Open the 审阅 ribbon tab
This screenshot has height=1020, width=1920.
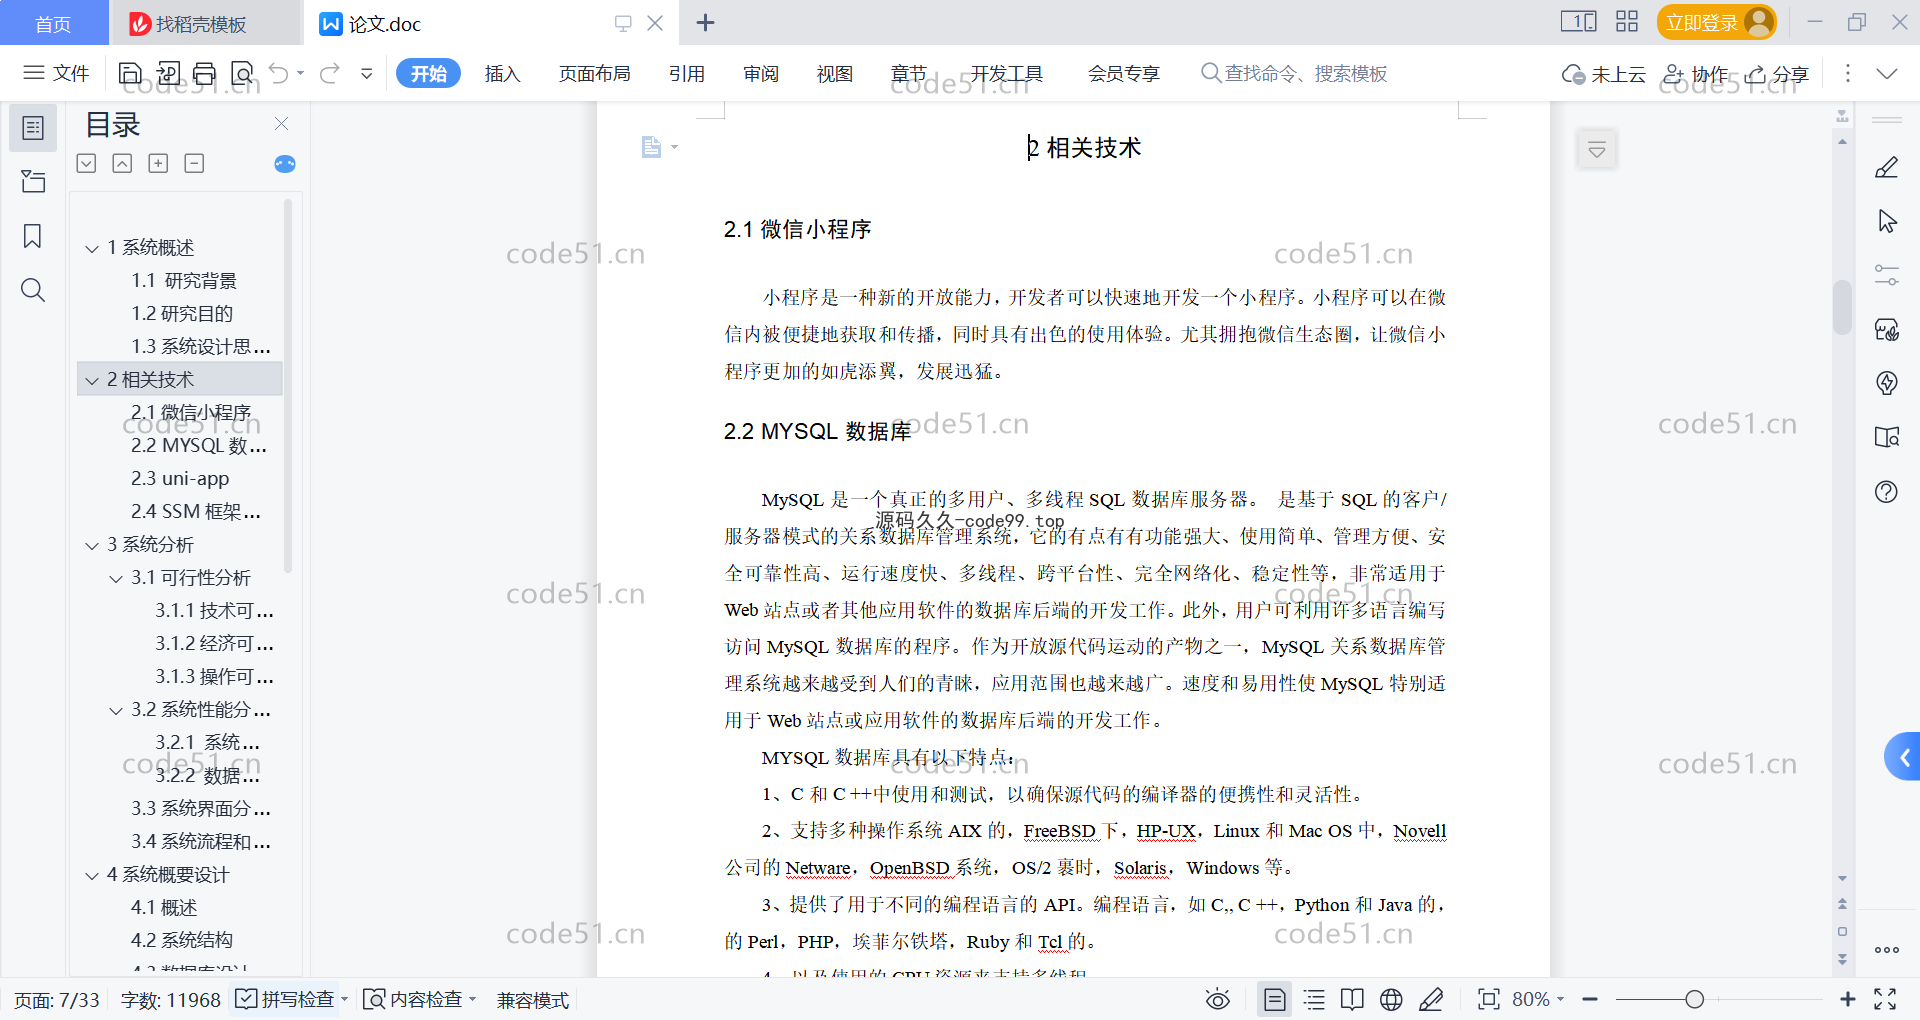coord(761,73)
